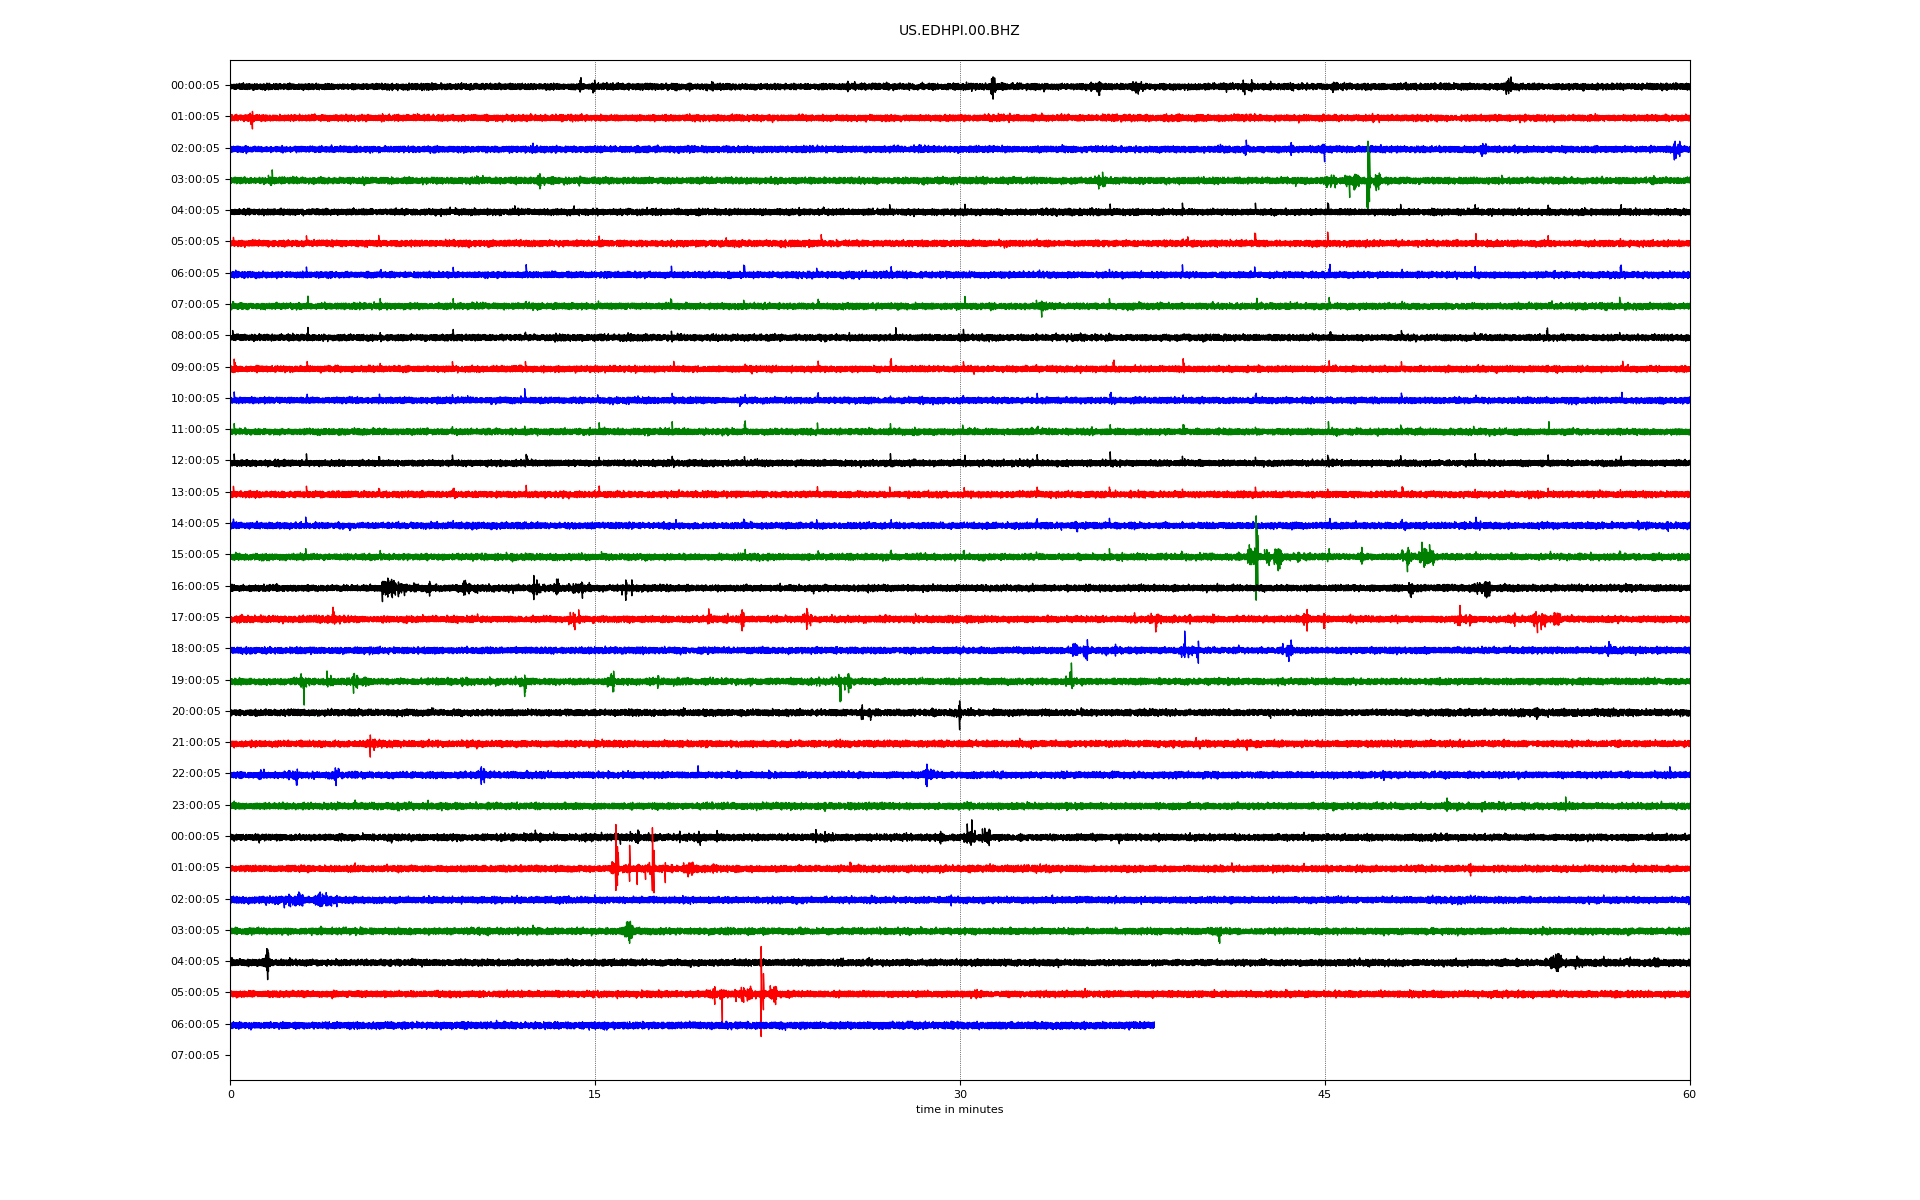This screenshot has height=1200, width=1920.
Task: Select the 10:00:05 row label
Action: [195, 399]
